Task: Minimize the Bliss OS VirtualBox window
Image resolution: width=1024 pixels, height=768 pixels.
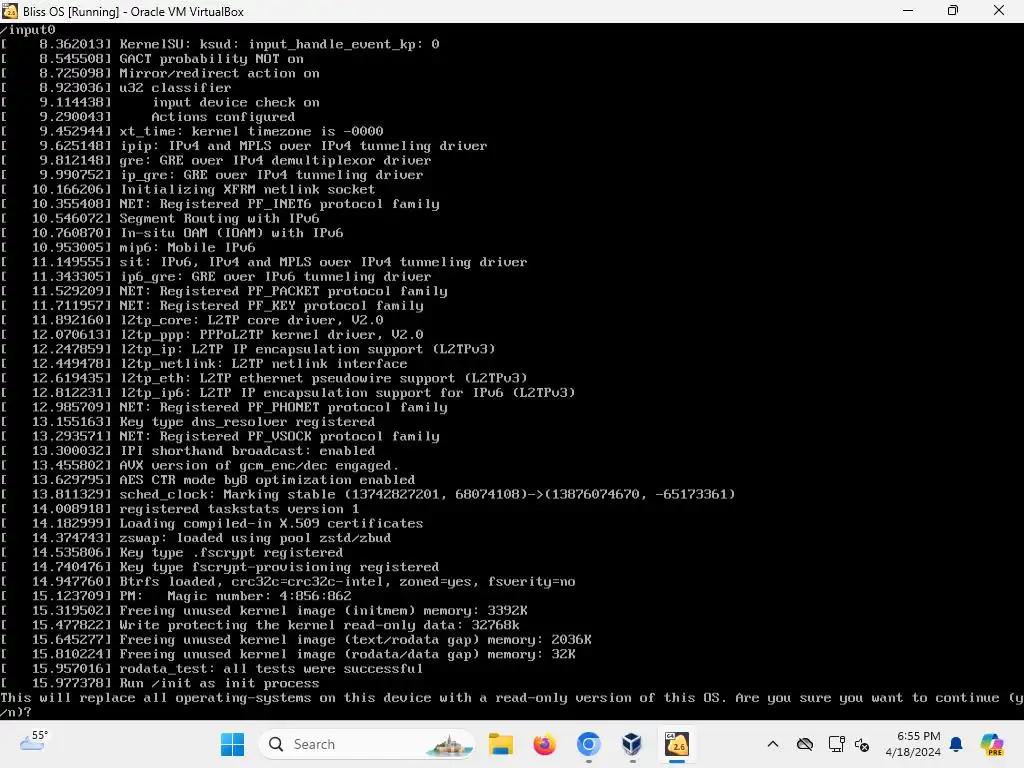Action: (x=908, y=11)
